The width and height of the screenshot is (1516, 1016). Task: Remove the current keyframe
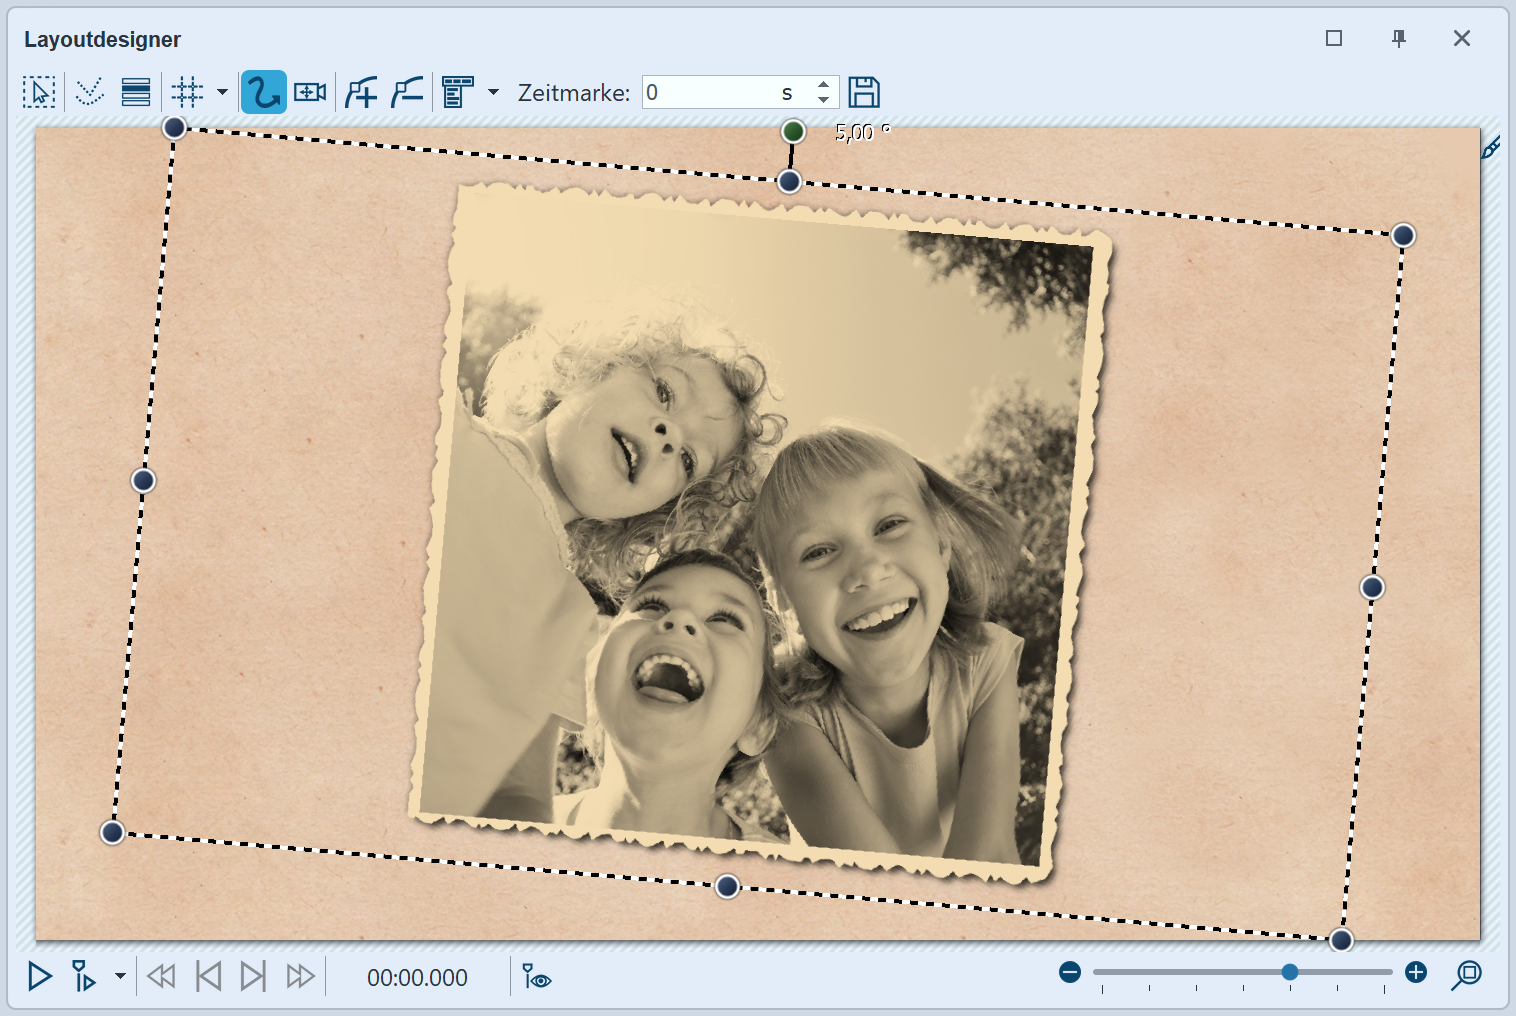pyautogui.click(x=406, y=91)
